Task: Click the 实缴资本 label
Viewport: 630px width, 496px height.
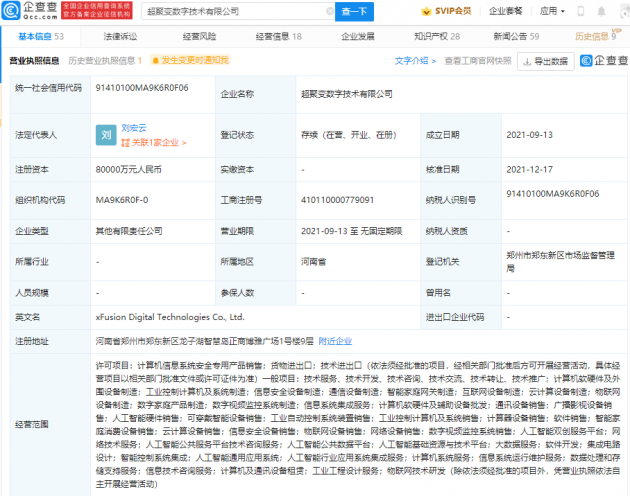Action: coord(237,170)
